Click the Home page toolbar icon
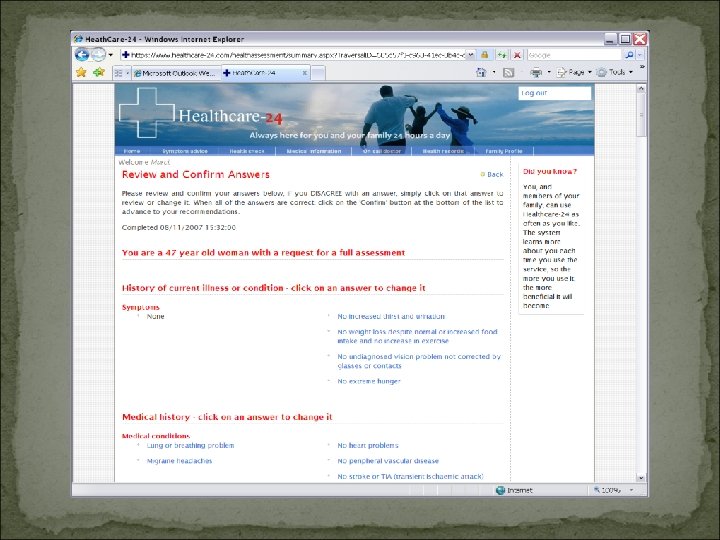Viewport: 720px width, 540px height. click(x=481, y=72)
